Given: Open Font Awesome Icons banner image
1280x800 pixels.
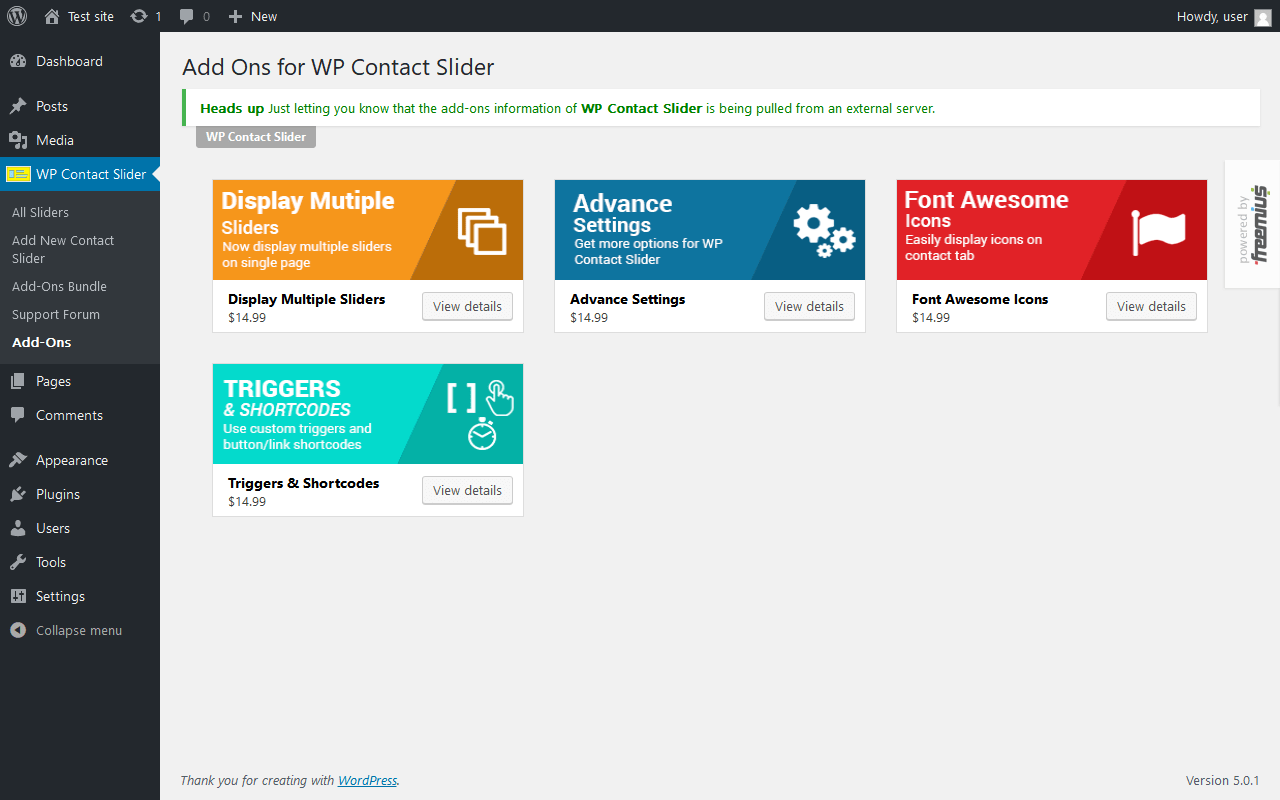Looking at the screenshot, I should coord(1052,230).
